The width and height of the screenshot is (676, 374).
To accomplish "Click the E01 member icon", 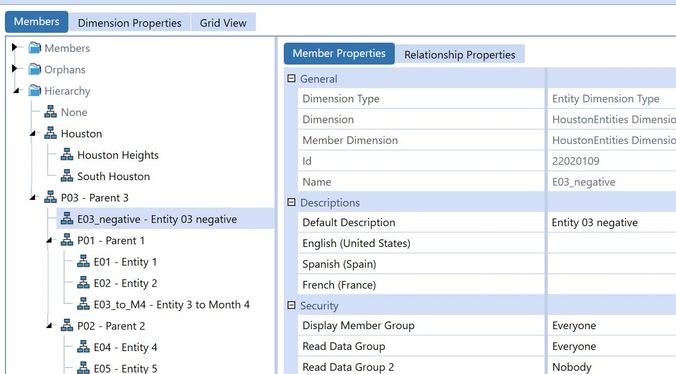I will point(83,261).
